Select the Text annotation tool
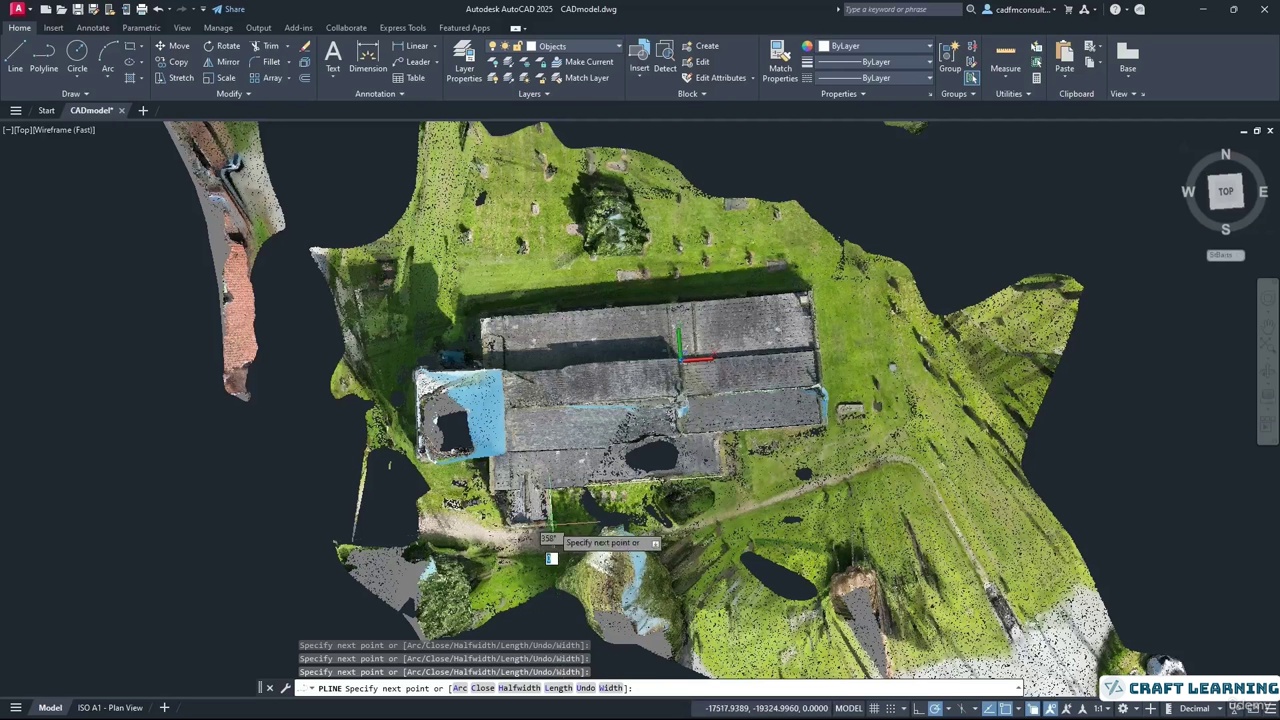 point(333,57)
